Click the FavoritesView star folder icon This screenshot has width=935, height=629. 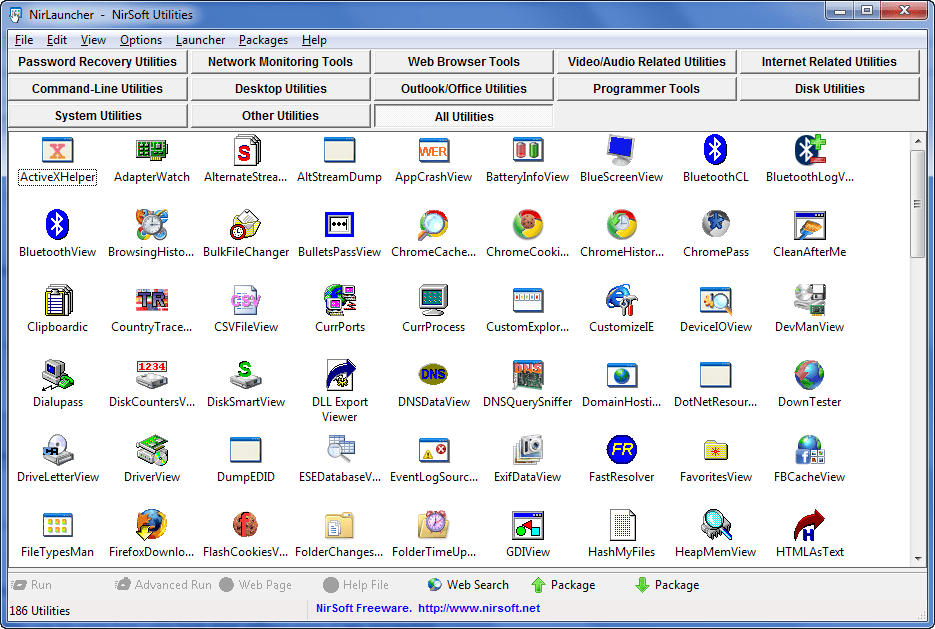pos(716,450)
